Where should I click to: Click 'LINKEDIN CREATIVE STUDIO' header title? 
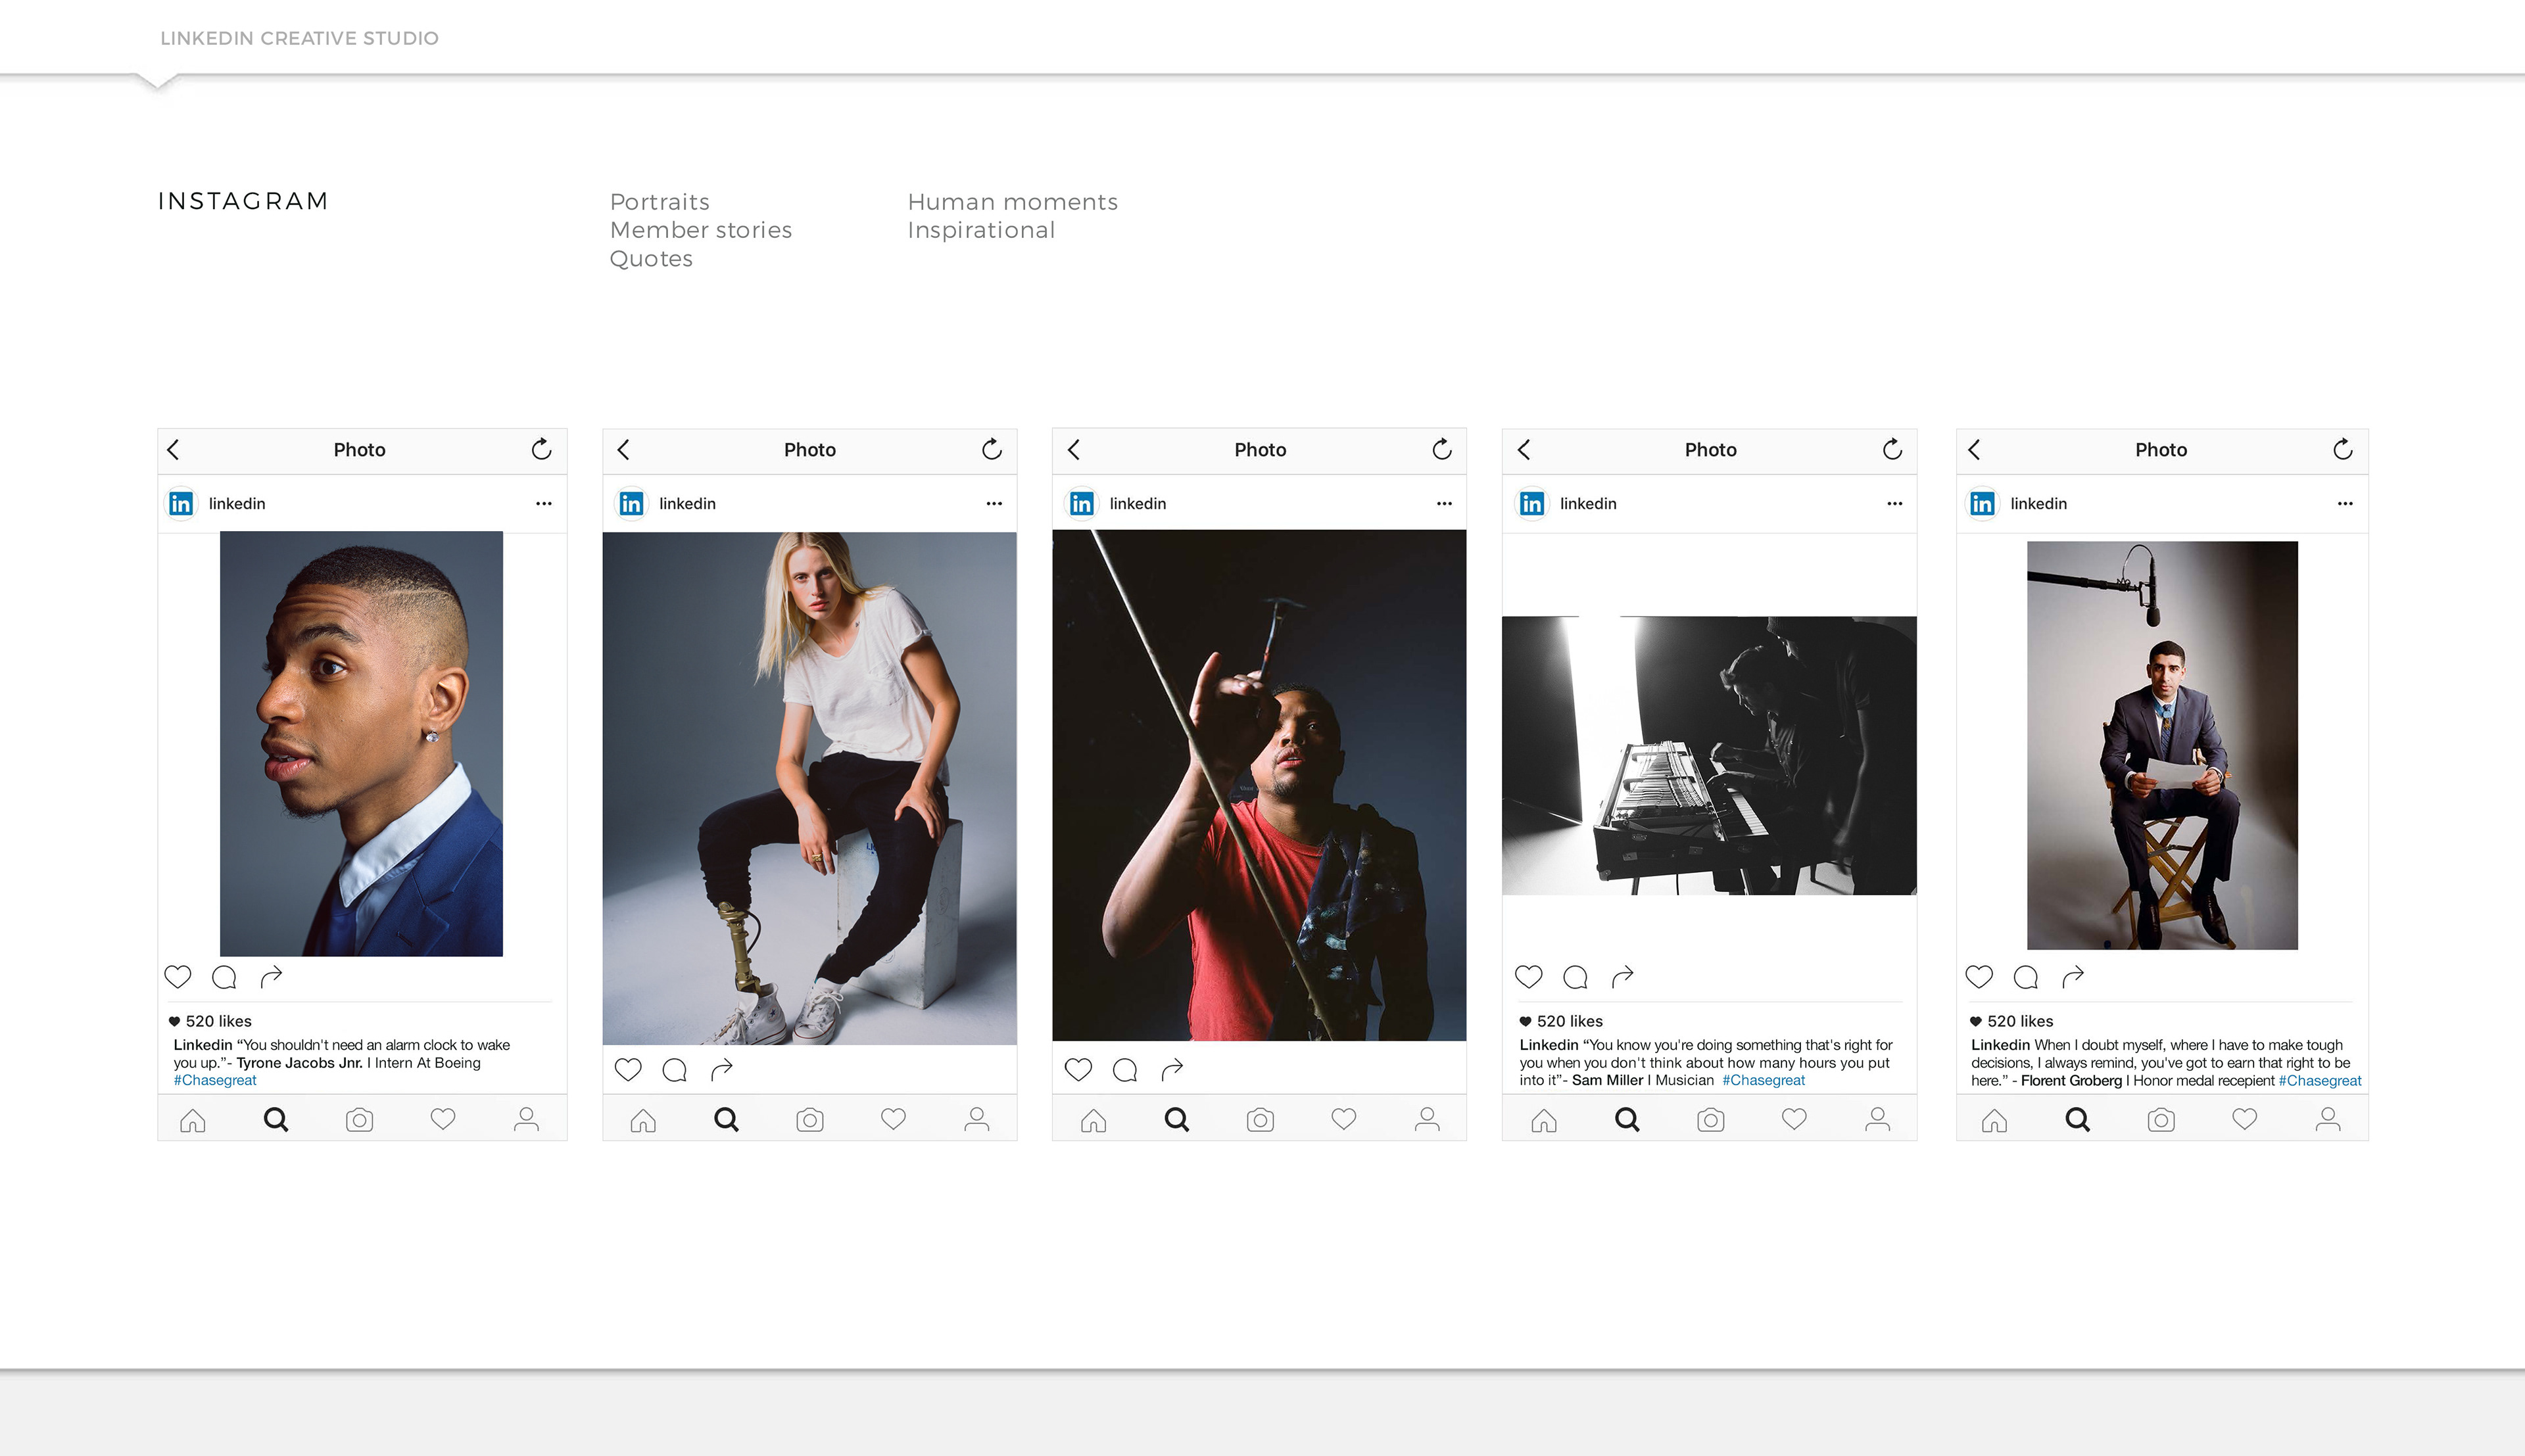tap(299, 38)
